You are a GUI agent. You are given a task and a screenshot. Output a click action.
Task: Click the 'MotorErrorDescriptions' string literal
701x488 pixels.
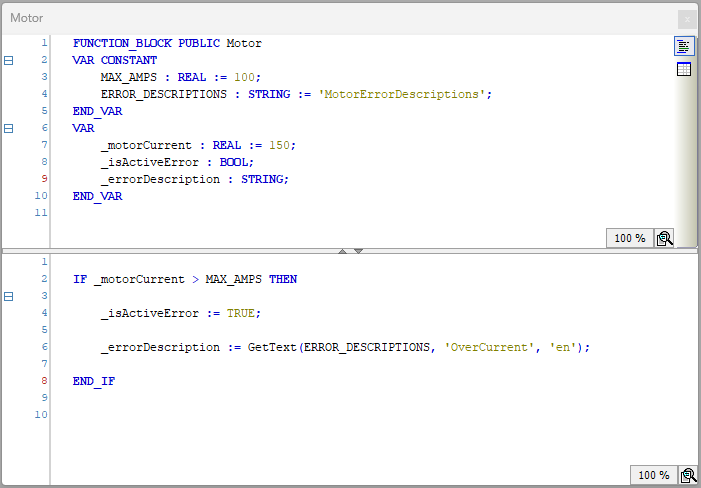(402, 95)
